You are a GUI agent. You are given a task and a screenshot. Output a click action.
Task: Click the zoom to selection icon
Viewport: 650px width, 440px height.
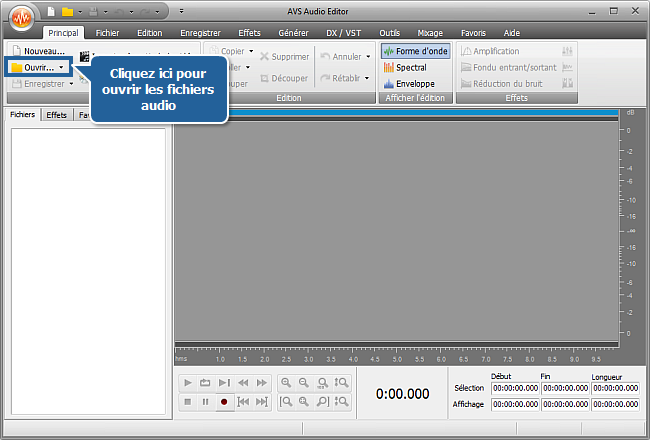click(x=304, y=401)
